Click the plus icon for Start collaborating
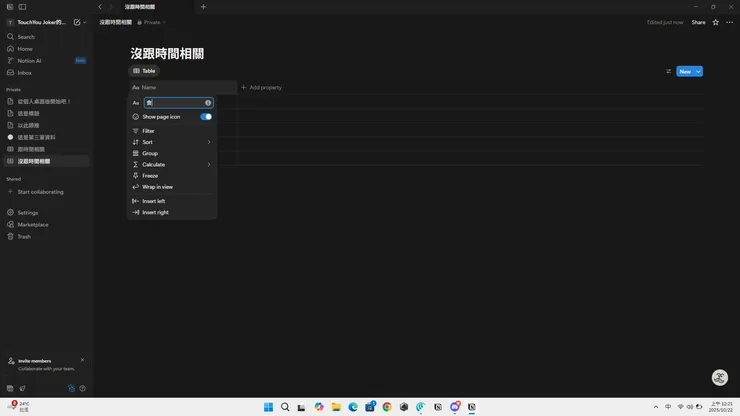740x416 pixels. [10, 192]
